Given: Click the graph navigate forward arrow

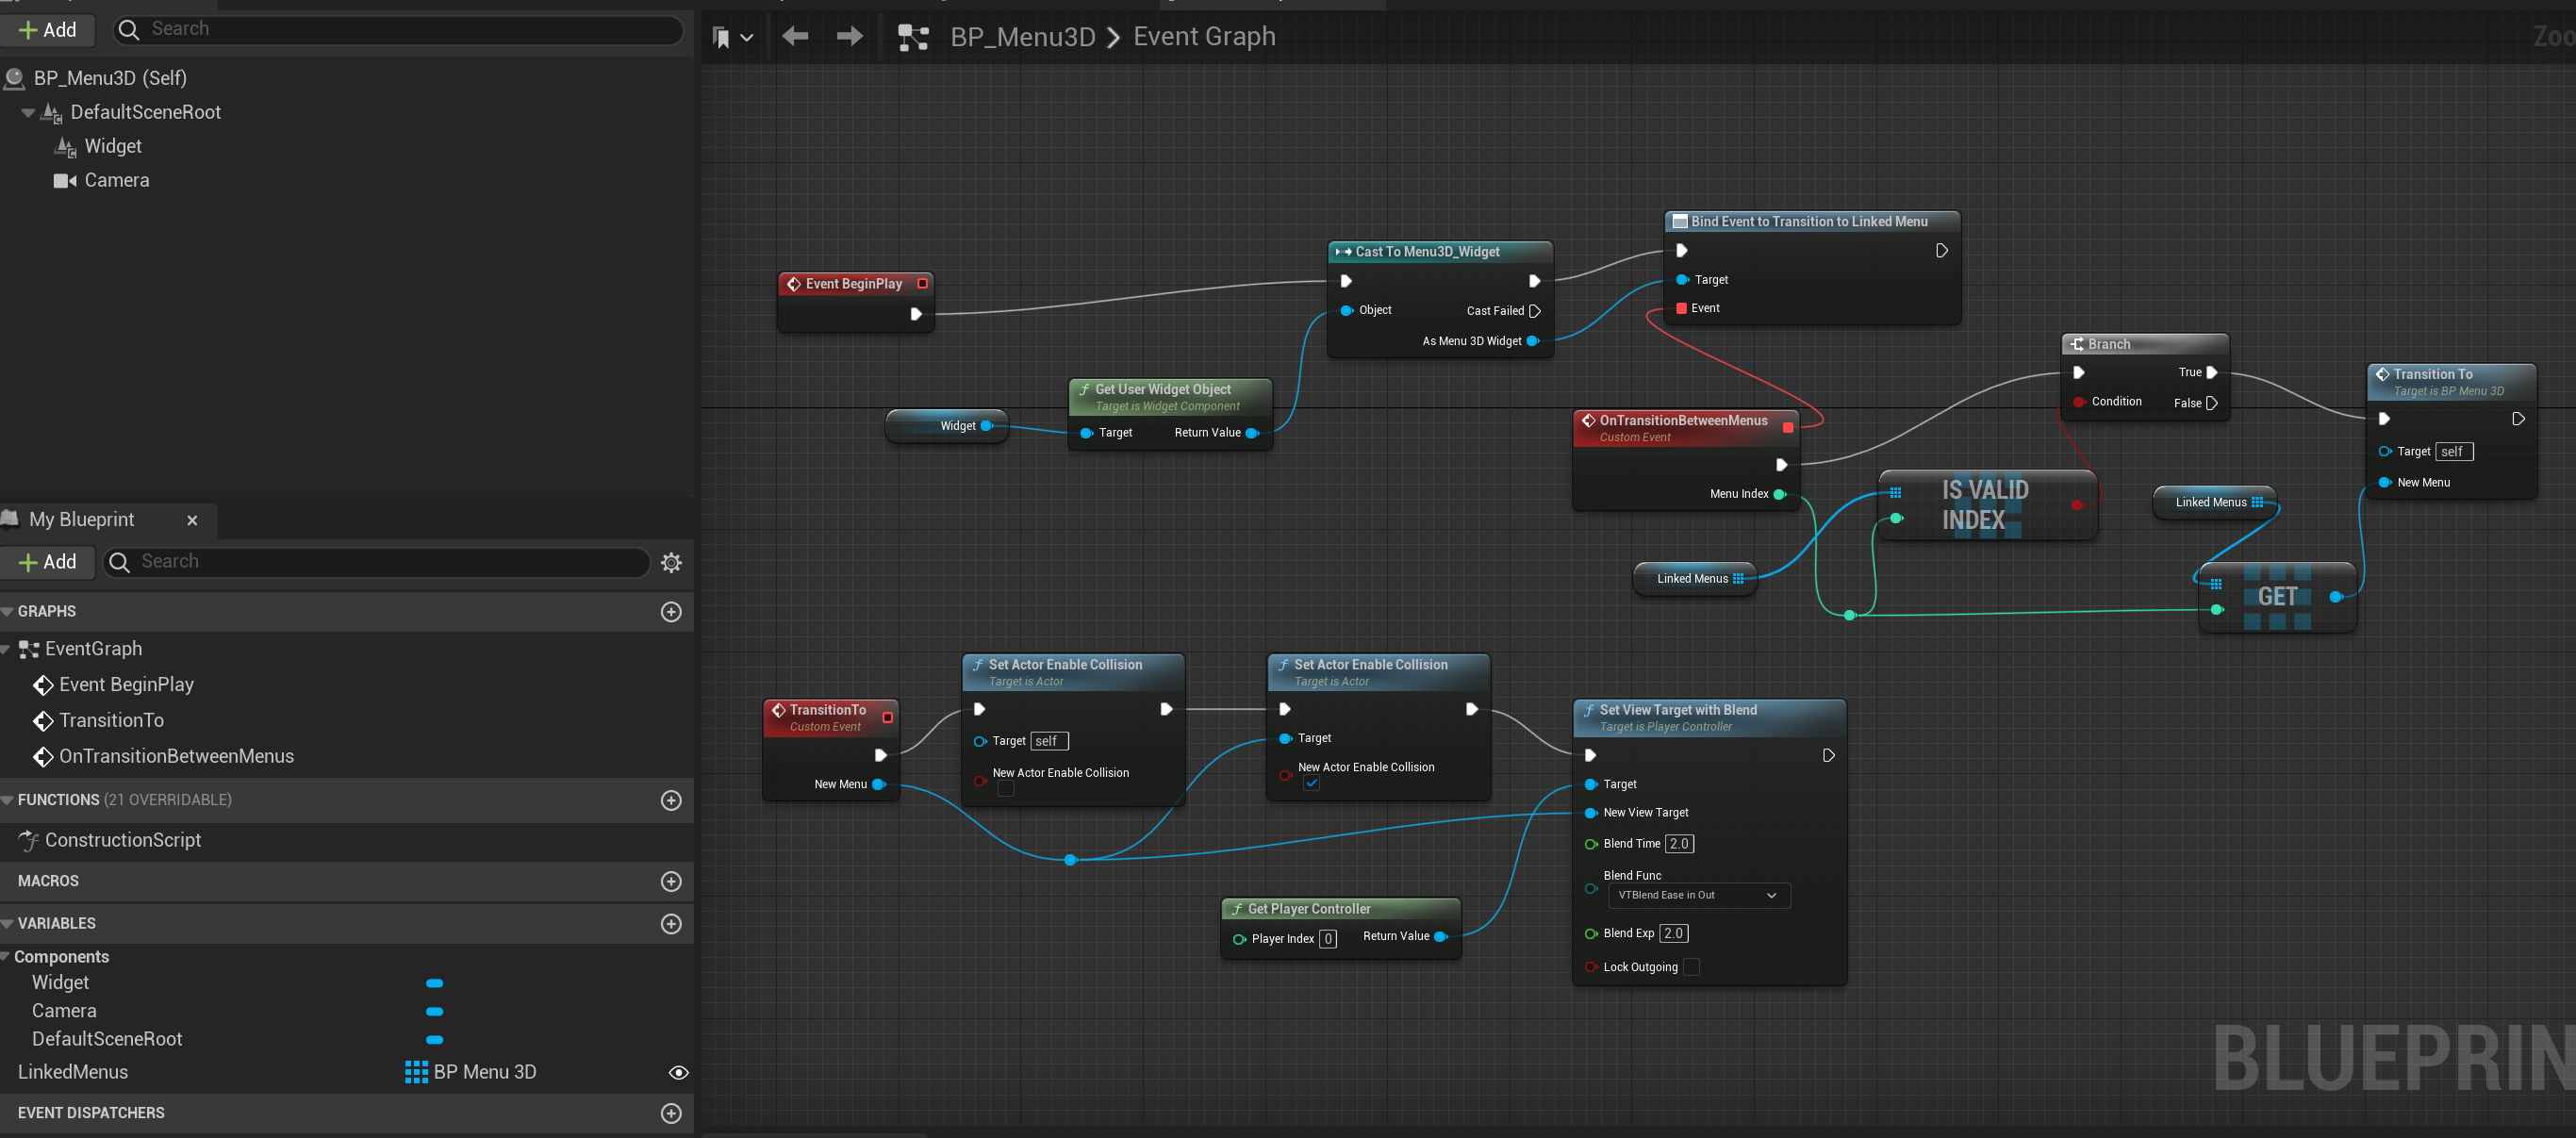Looking at the screenshot, I should 849,37.
